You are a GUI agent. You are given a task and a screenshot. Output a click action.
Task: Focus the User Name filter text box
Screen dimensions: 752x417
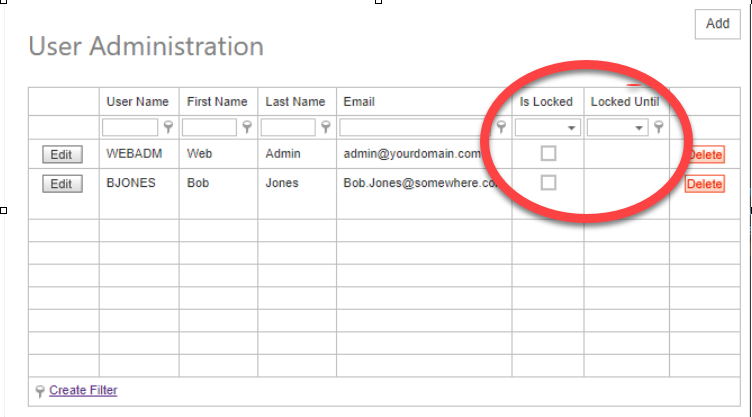point(130,127)
